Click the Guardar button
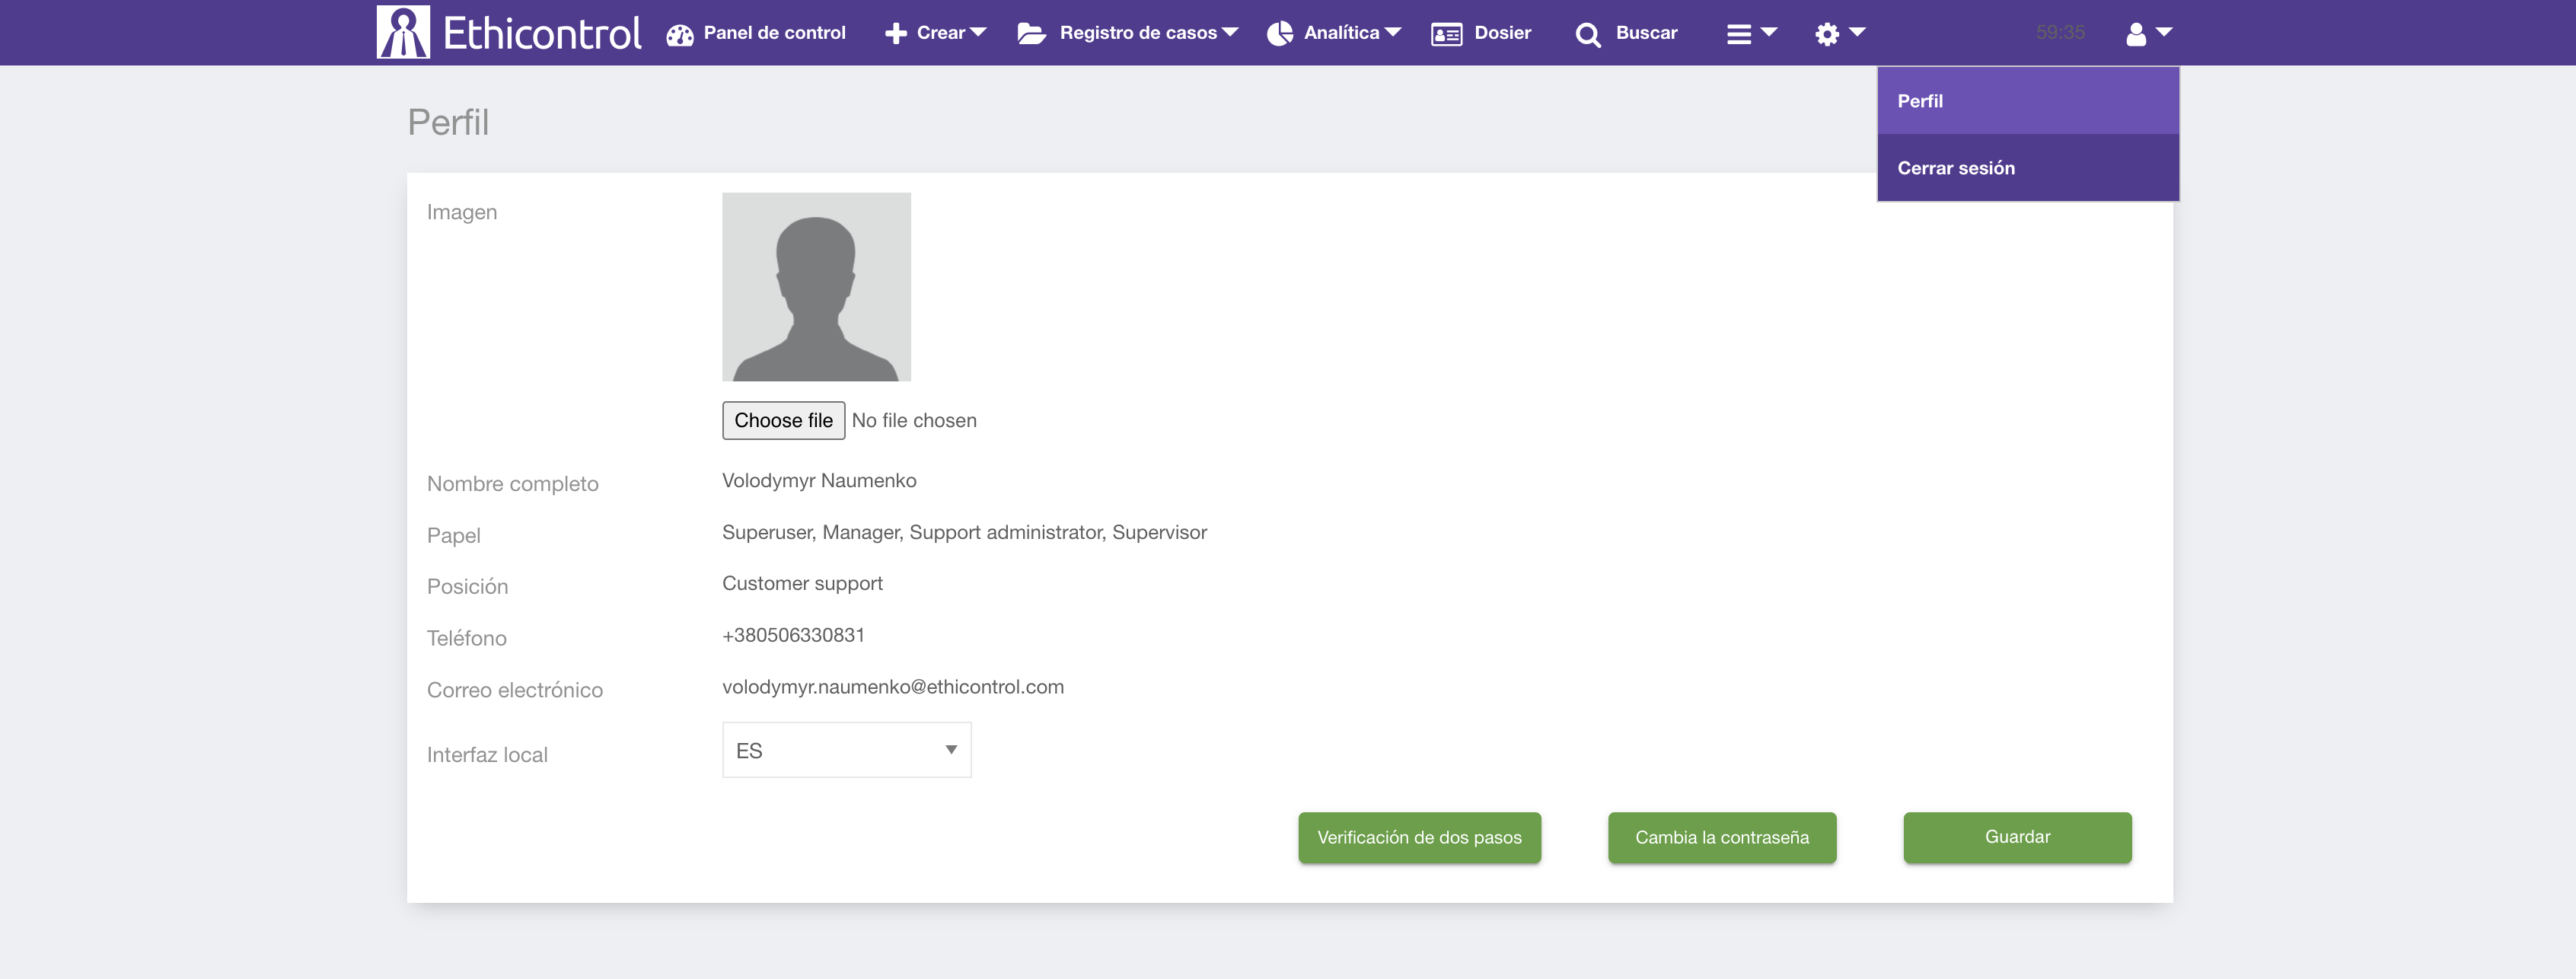 tap(2017, 837)
